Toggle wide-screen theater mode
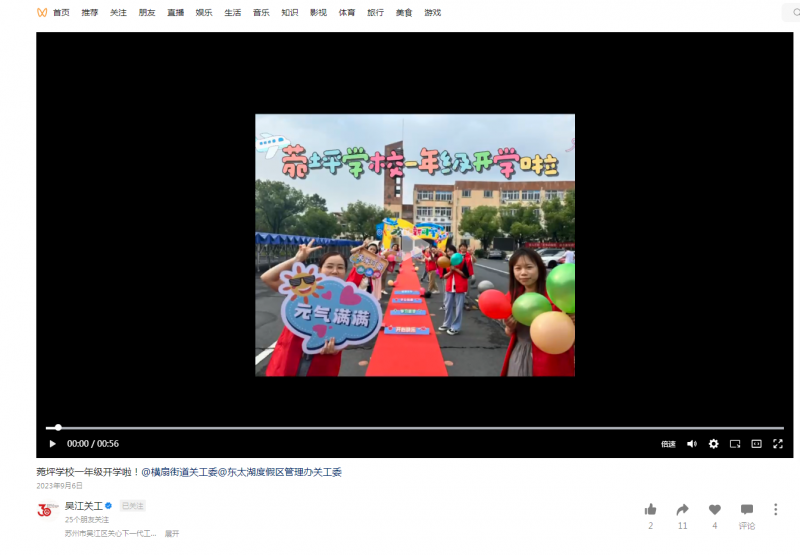This screenshot has width=800, height=555. tap(757, 444)
